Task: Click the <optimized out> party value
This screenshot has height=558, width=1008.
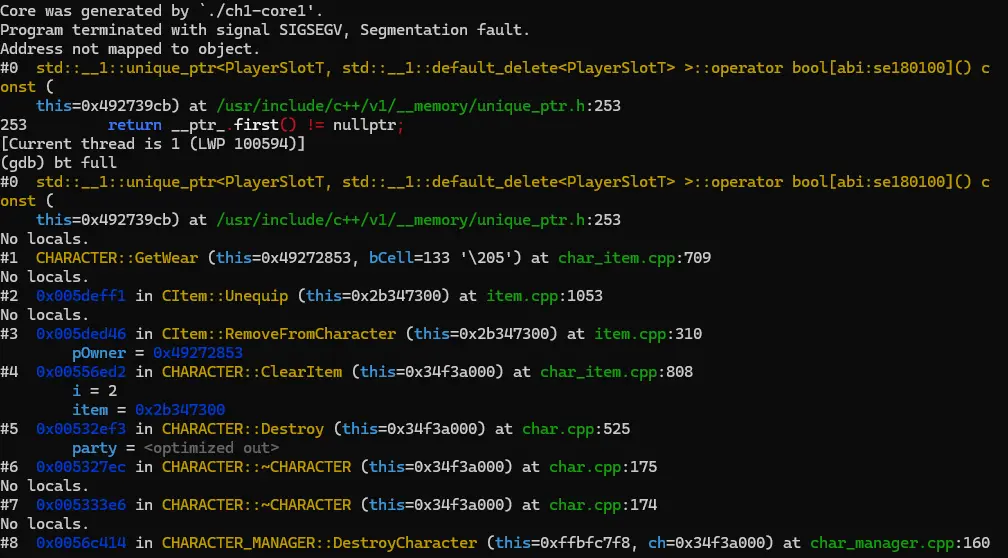Action: point(202,448)
